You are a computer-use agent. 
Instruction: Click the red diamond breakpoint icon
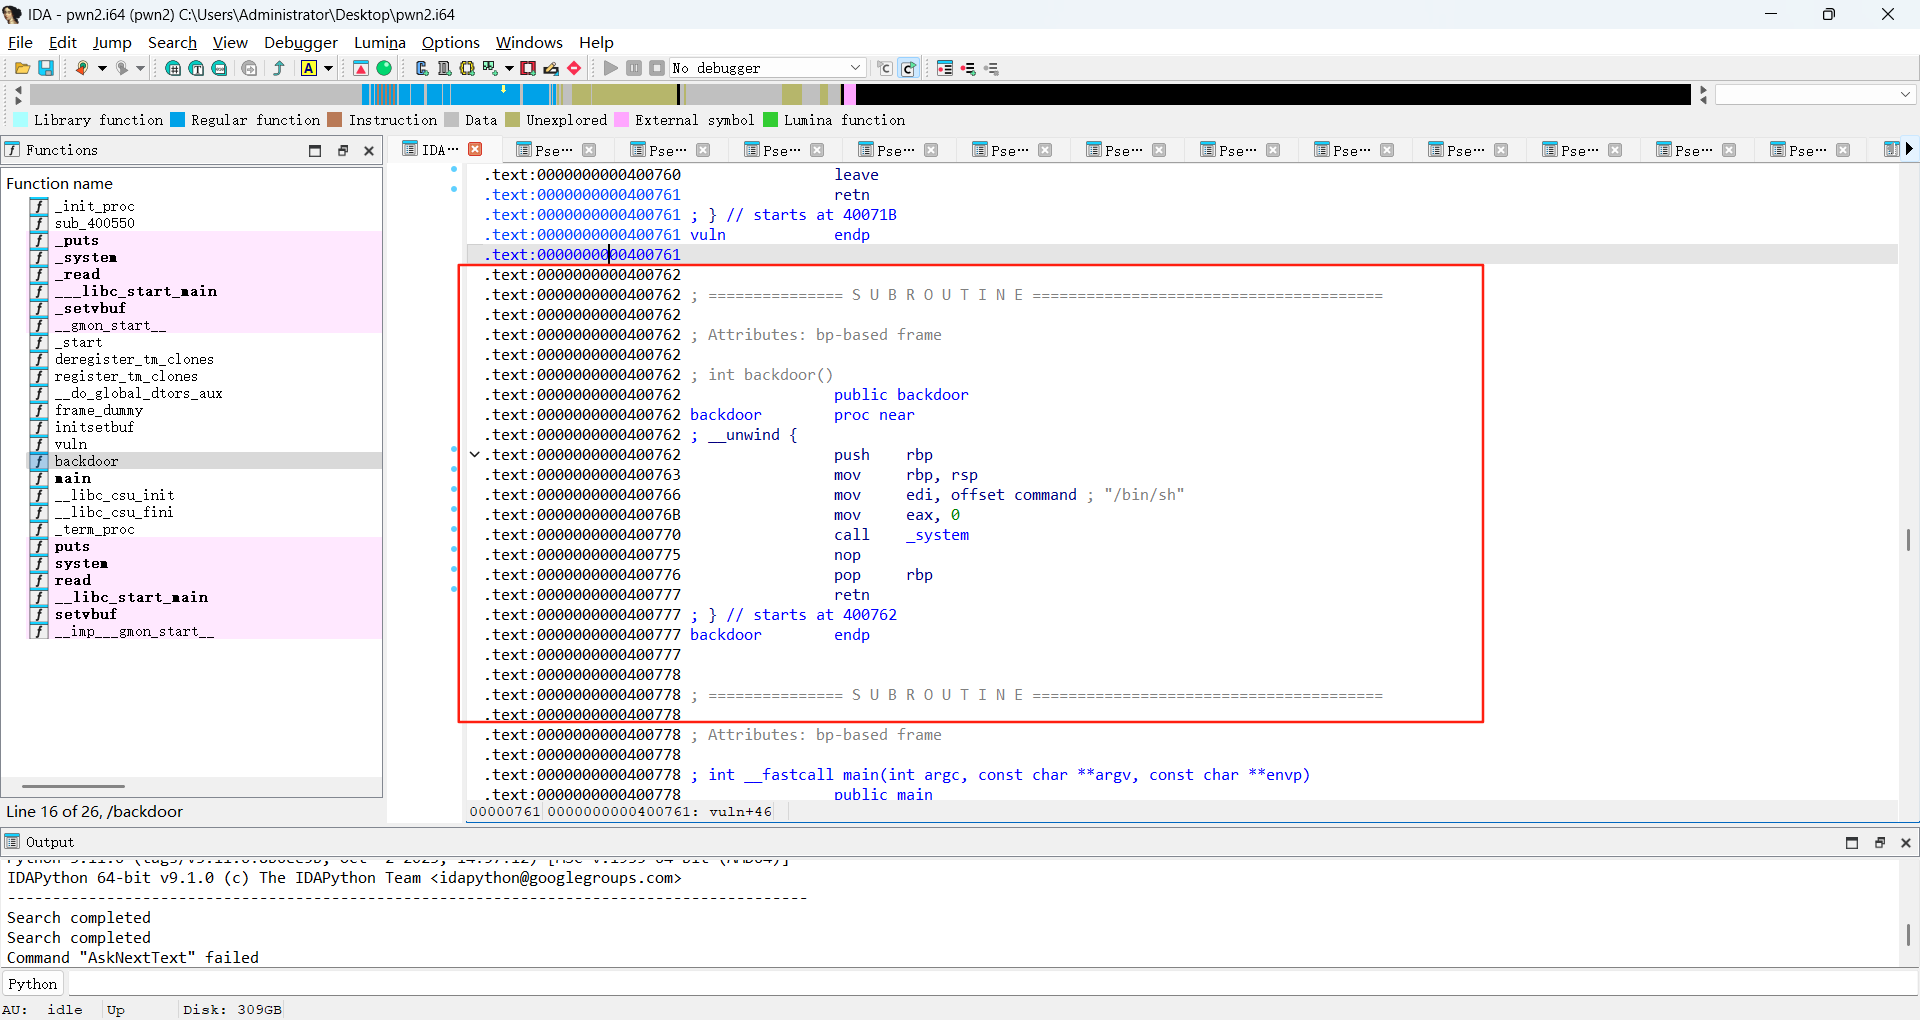(x=574, y=68)
